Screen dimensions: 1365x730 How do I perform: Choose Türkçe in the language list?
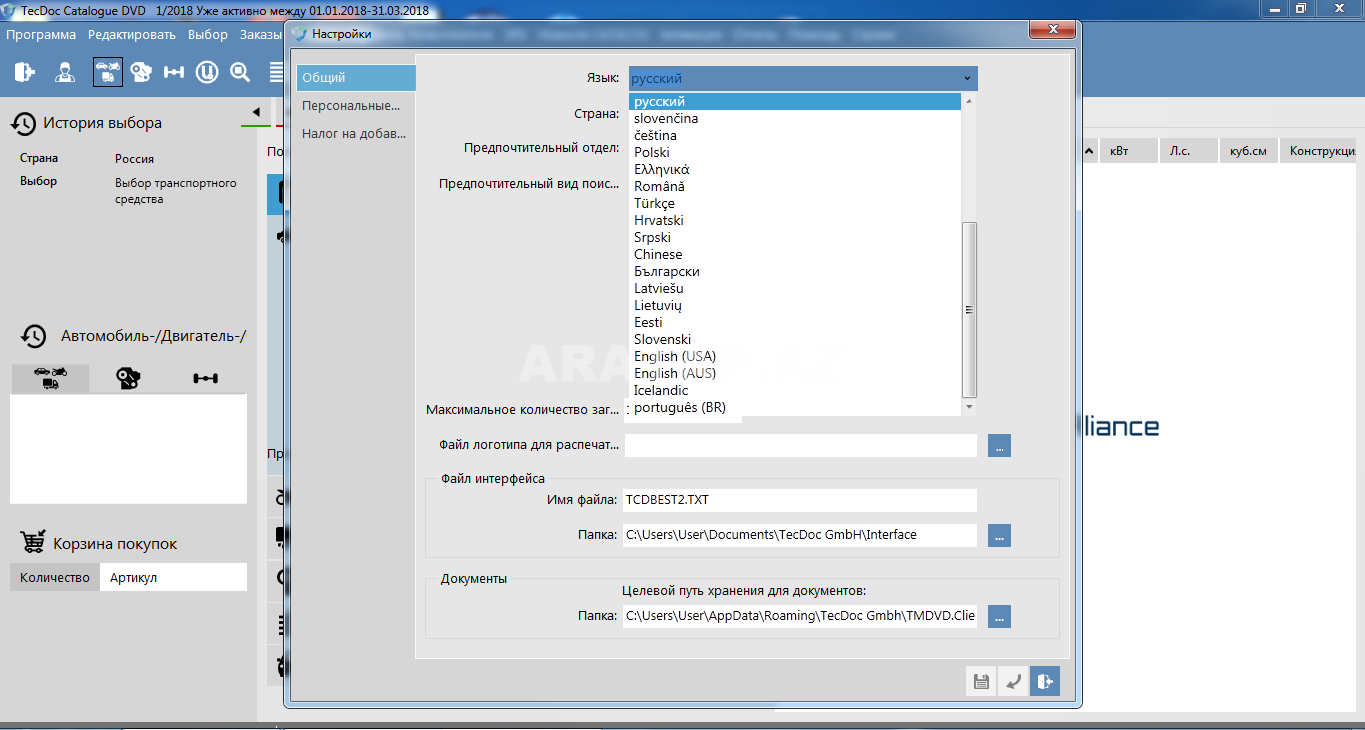click(x=795, y=204)
